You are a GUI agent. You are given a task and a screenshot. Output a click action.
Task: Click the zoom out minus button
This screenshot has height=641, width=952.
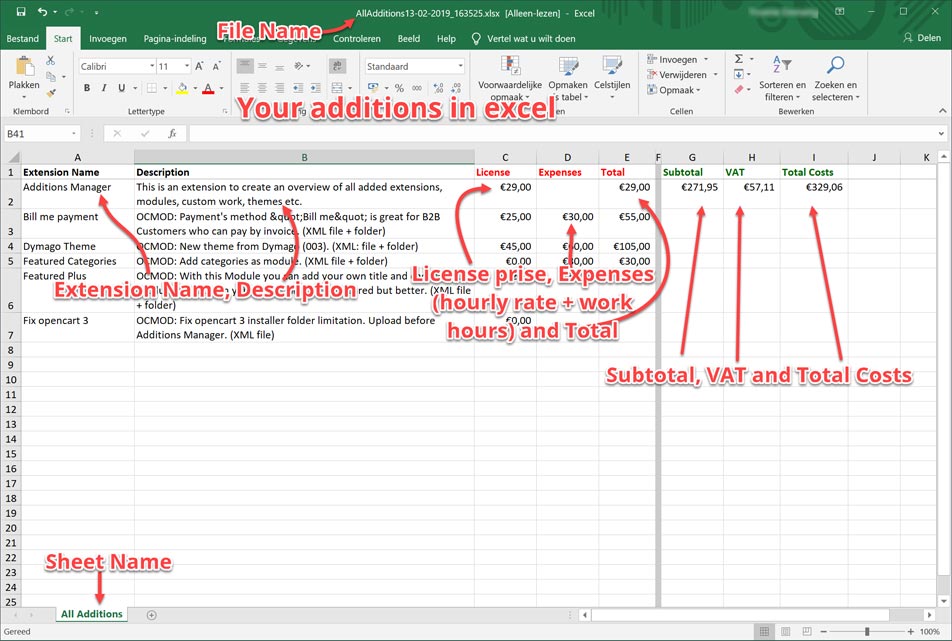[x=823, y=632]
